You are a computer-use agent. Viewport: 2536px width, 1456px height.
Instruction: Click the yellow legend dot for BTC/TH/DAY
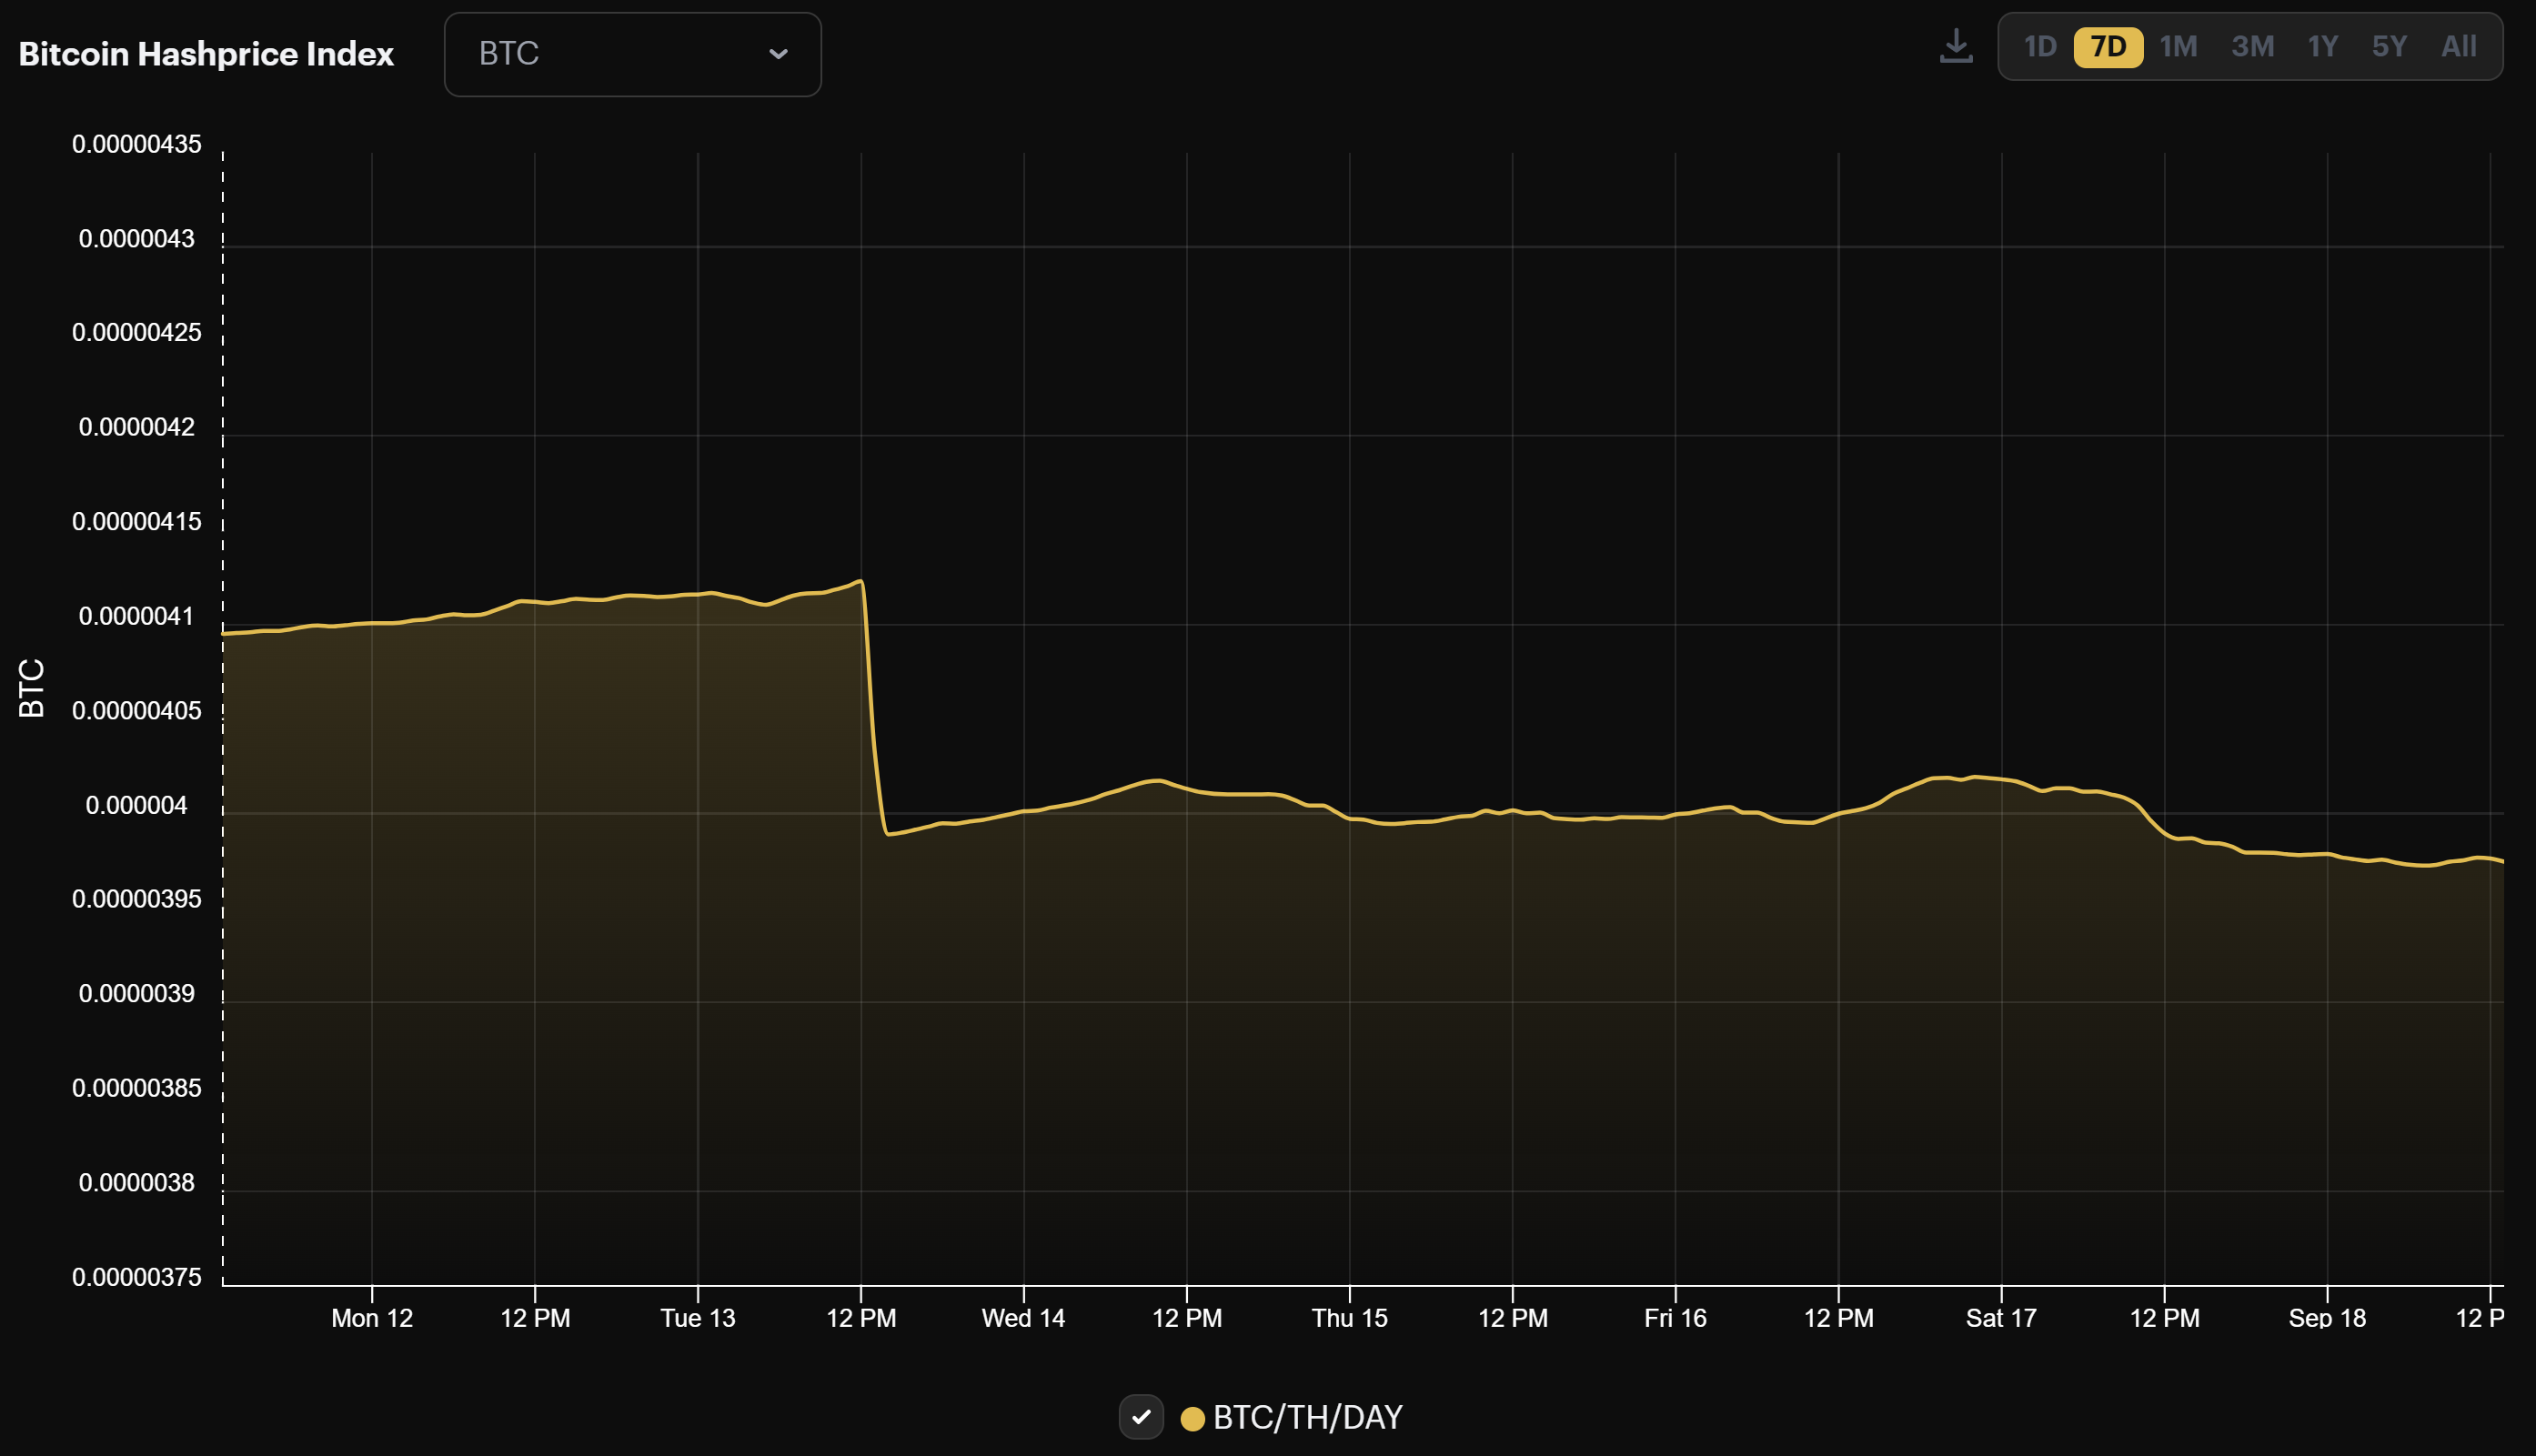tap(1192, 1417)
